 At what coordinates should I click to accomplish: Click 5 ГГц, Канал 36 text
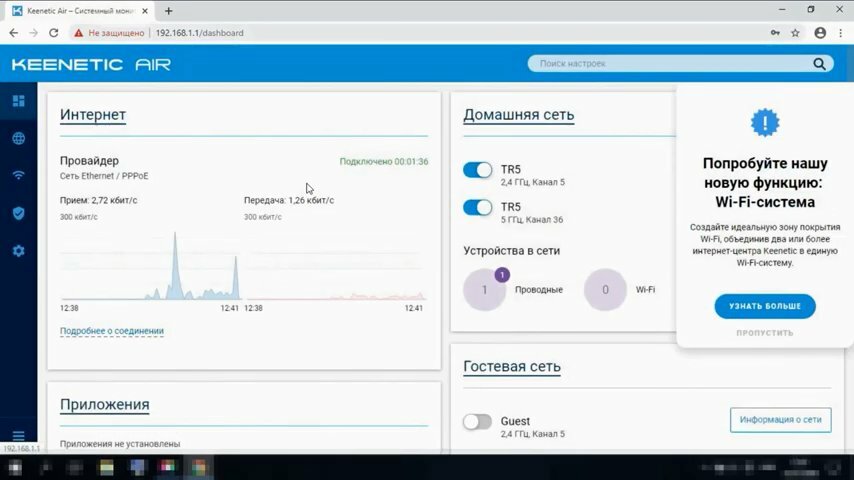point(532,220)
